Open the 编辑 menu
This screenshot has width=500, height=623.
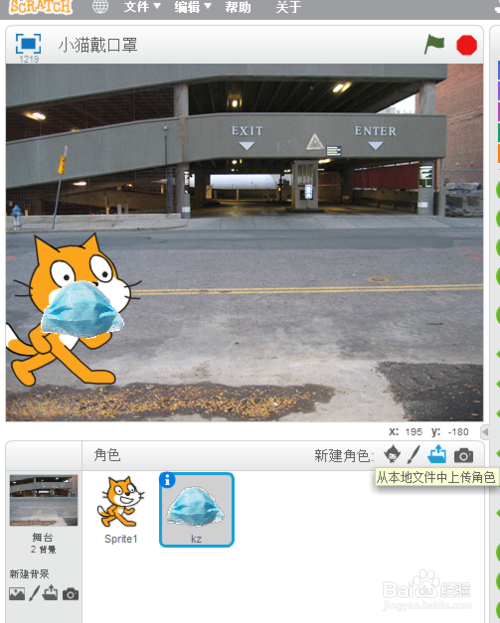click(193, 7)
